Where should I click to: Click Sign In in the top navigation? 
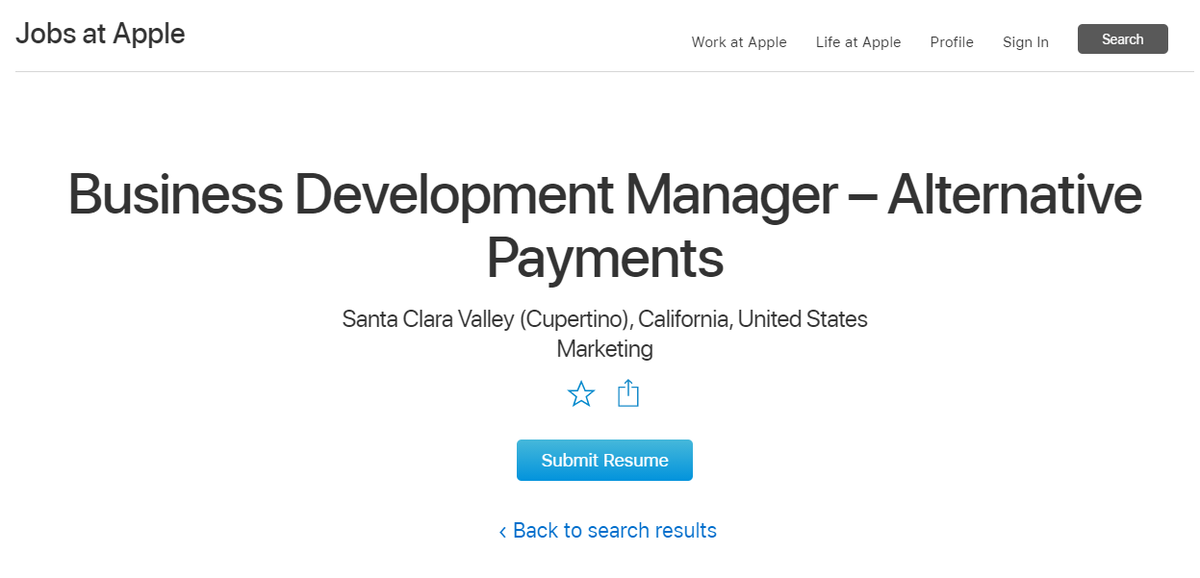coord(1026,42)
